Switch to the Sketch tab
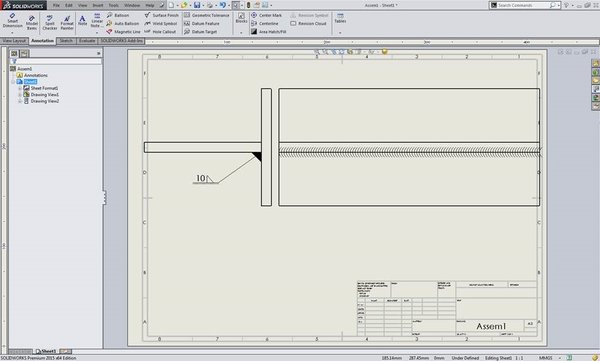Image resolution: width=600 pixels, height=361 pixels. pos(66,41)
